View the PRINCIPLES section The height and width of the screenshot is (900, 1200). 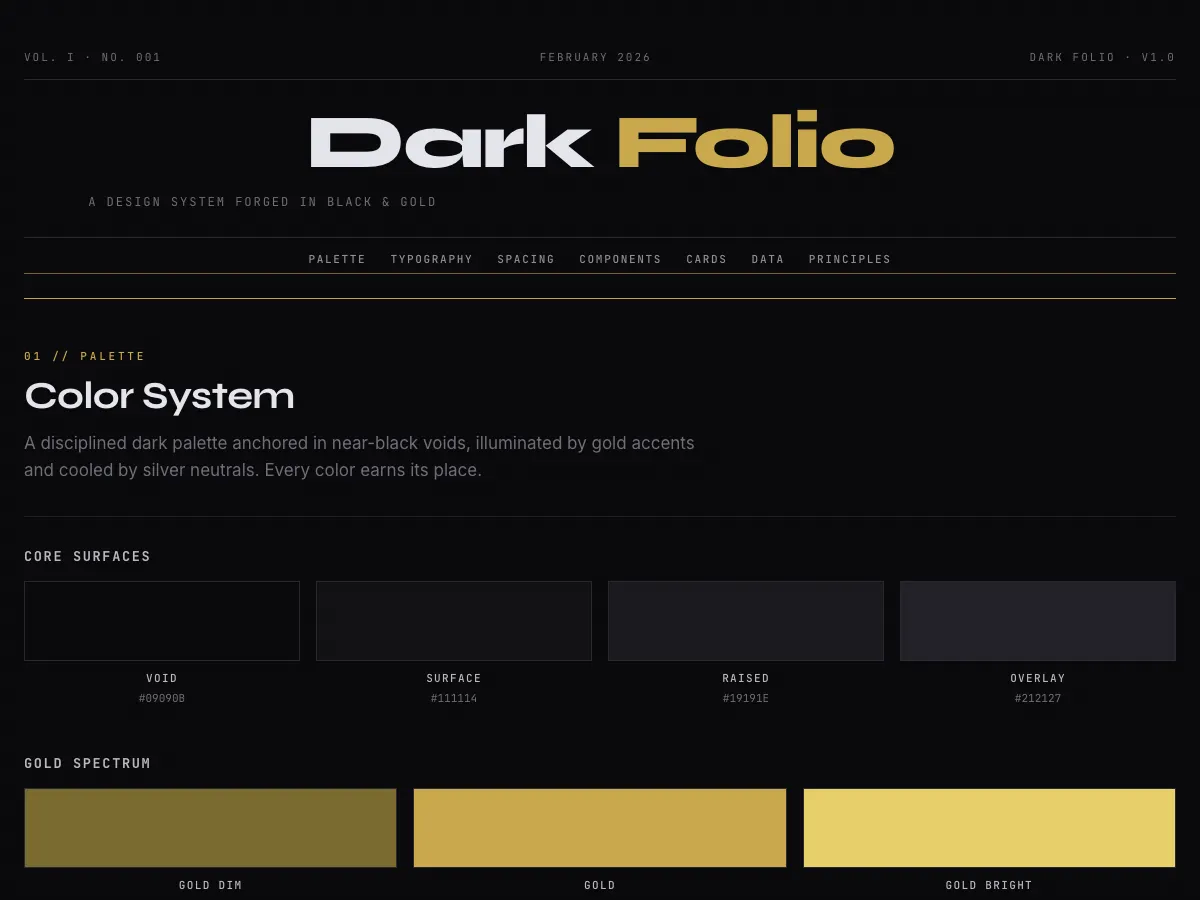coord(850,259)
